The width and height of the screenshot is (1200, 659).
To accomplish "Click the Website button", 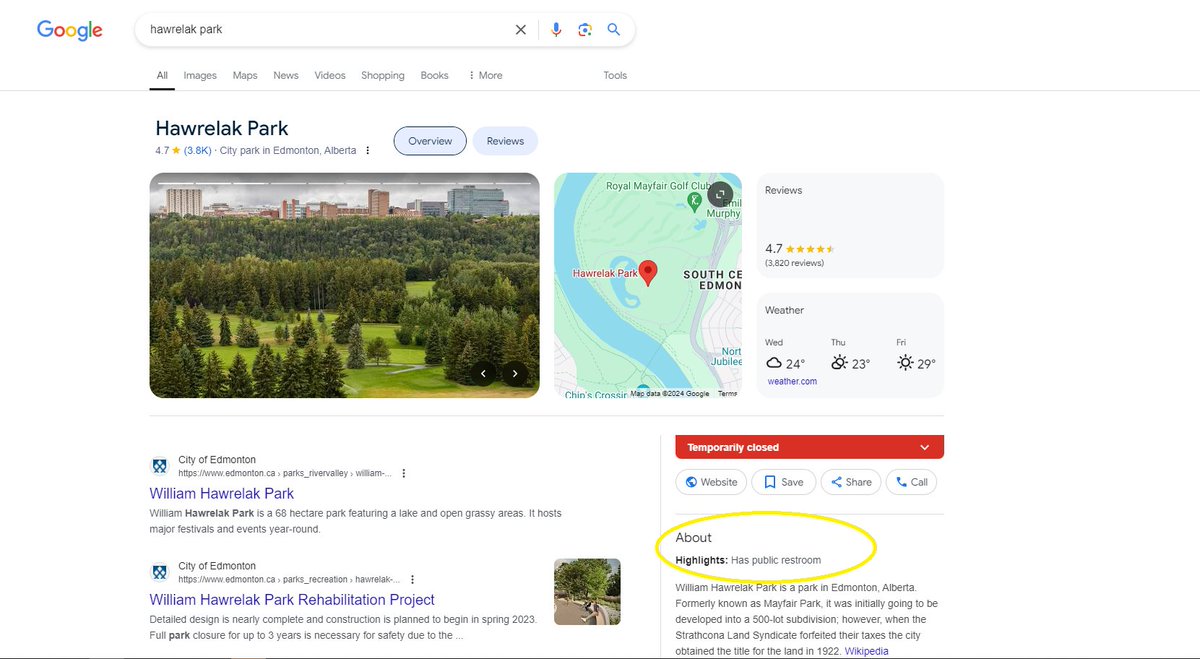I will pos(711,482).
